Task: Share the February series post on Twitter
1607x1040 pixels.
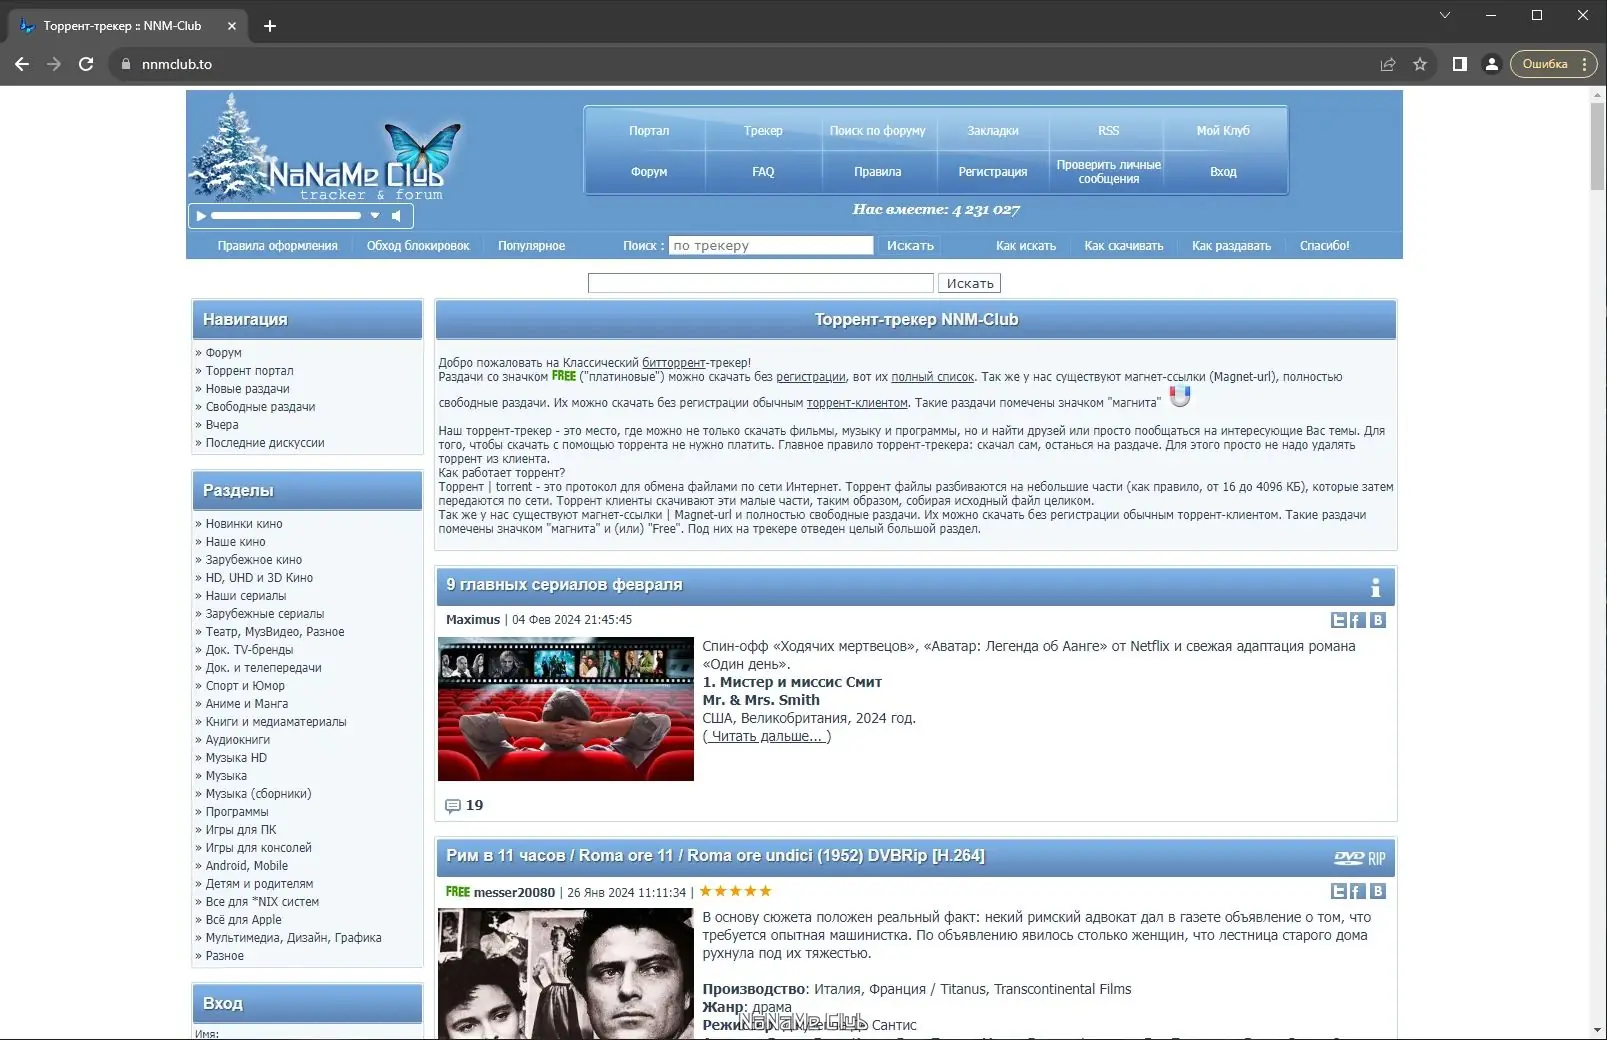Action: click(x=1339, y=620)
